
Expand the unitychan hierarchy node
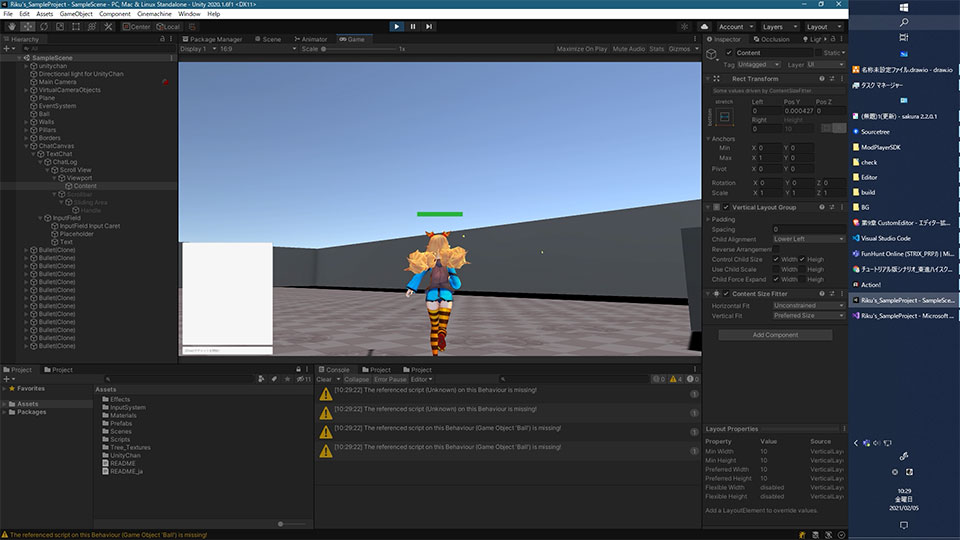click(x=26, y=66)
